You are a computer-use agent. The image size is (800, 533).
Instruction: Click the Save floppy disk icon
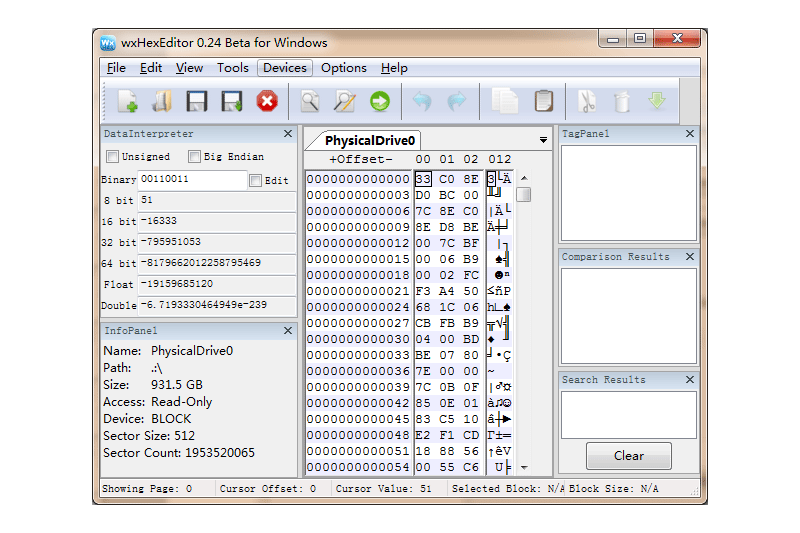click(x=197, y=101)
